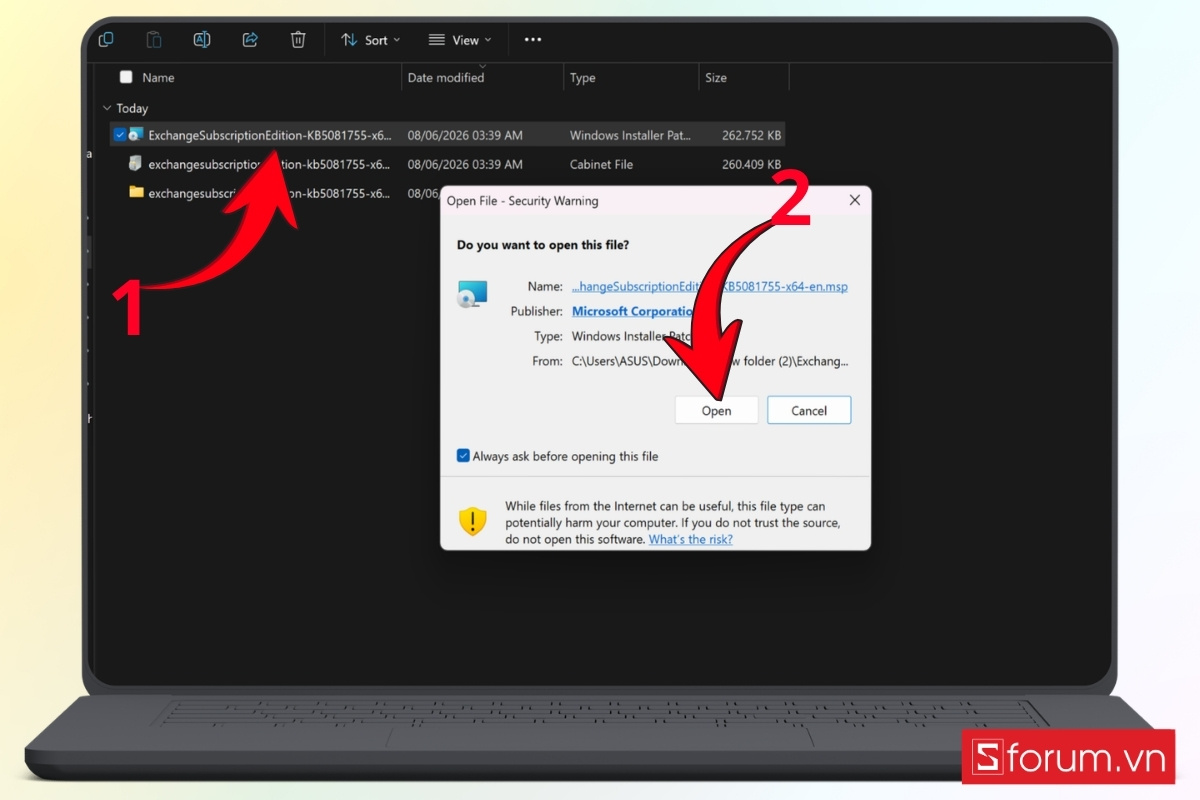1200x800 pixels.
Task: Collapse the Today group
Action: pos(107,108)
